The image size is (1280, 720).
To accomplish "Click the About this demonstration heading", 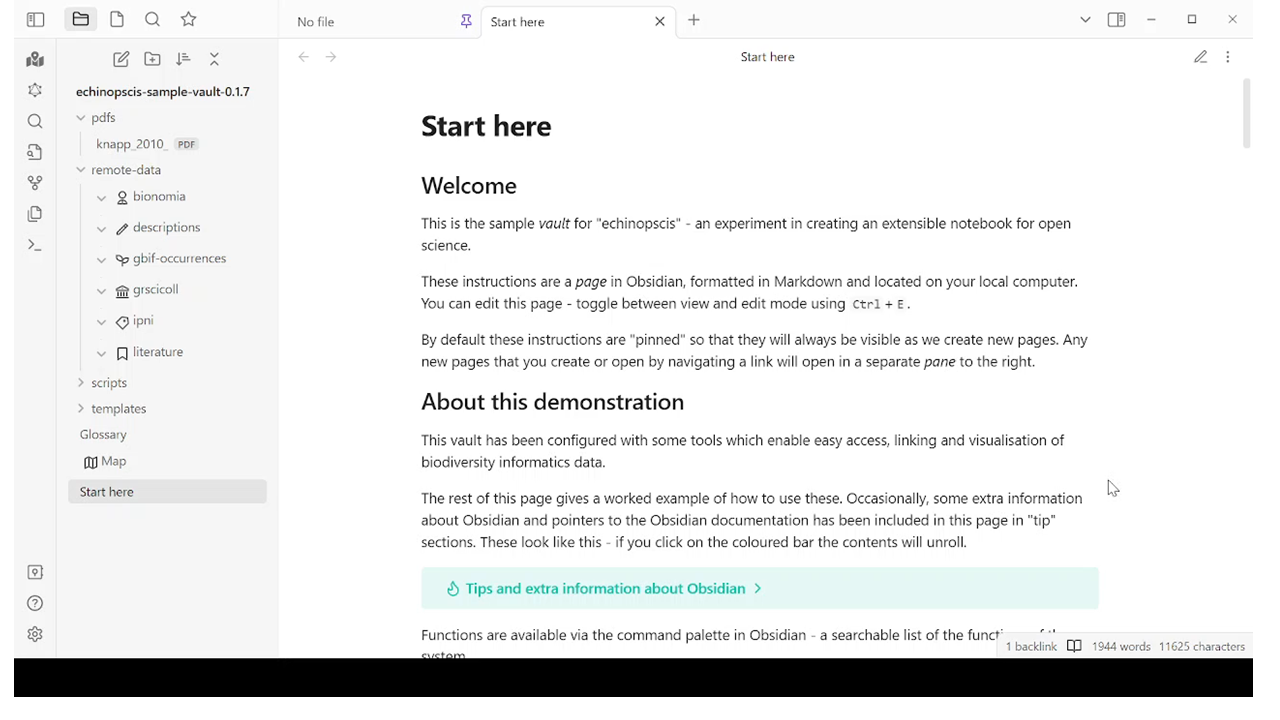I will [553, 402].
